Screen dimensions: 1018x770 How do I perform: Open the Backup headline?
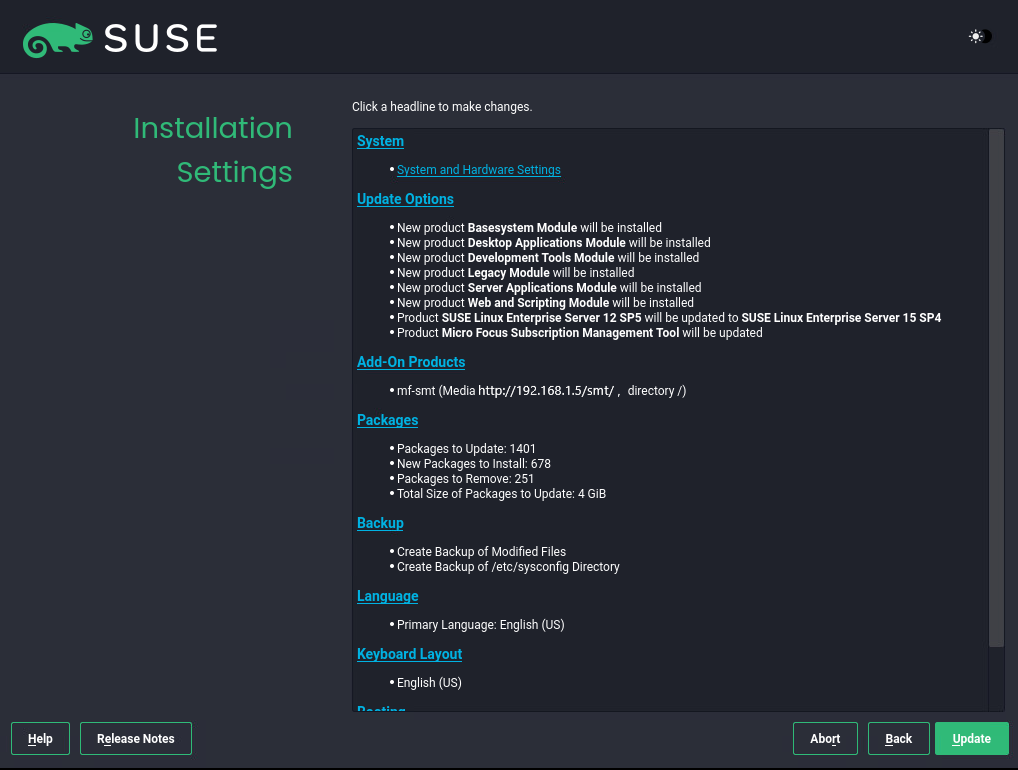pos(380,523)
